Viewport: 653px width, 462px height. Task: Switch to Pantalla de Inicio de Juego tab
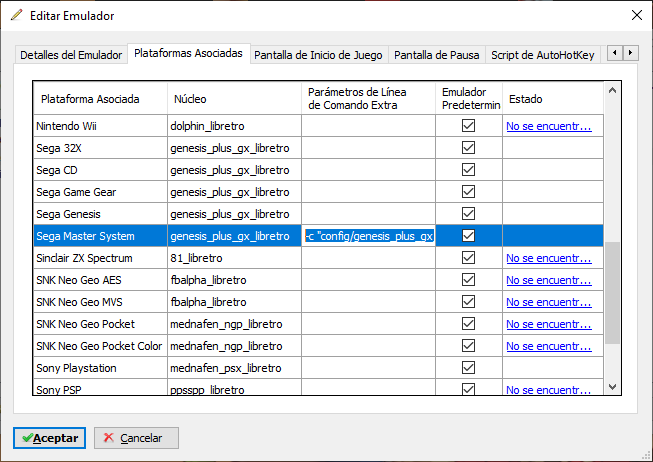(x=318, y=55)
